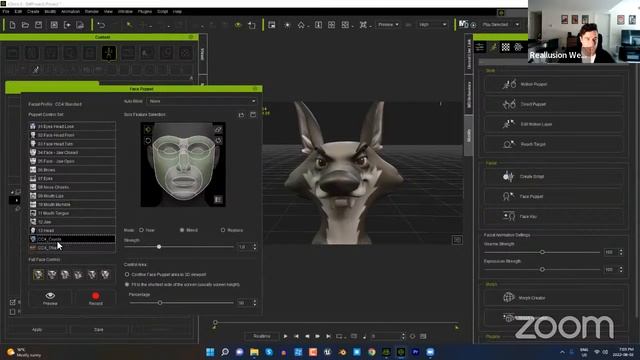This screenshot has height=360, width=640.
Task: Open File Explorer from the Windows taskbar
Action: tap(254, 352)
